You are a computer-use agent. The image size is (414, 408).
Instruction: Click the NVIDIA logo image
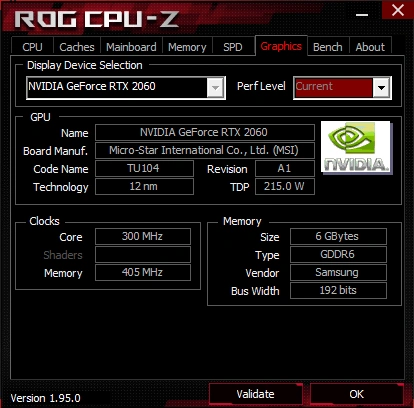point(356,147)
